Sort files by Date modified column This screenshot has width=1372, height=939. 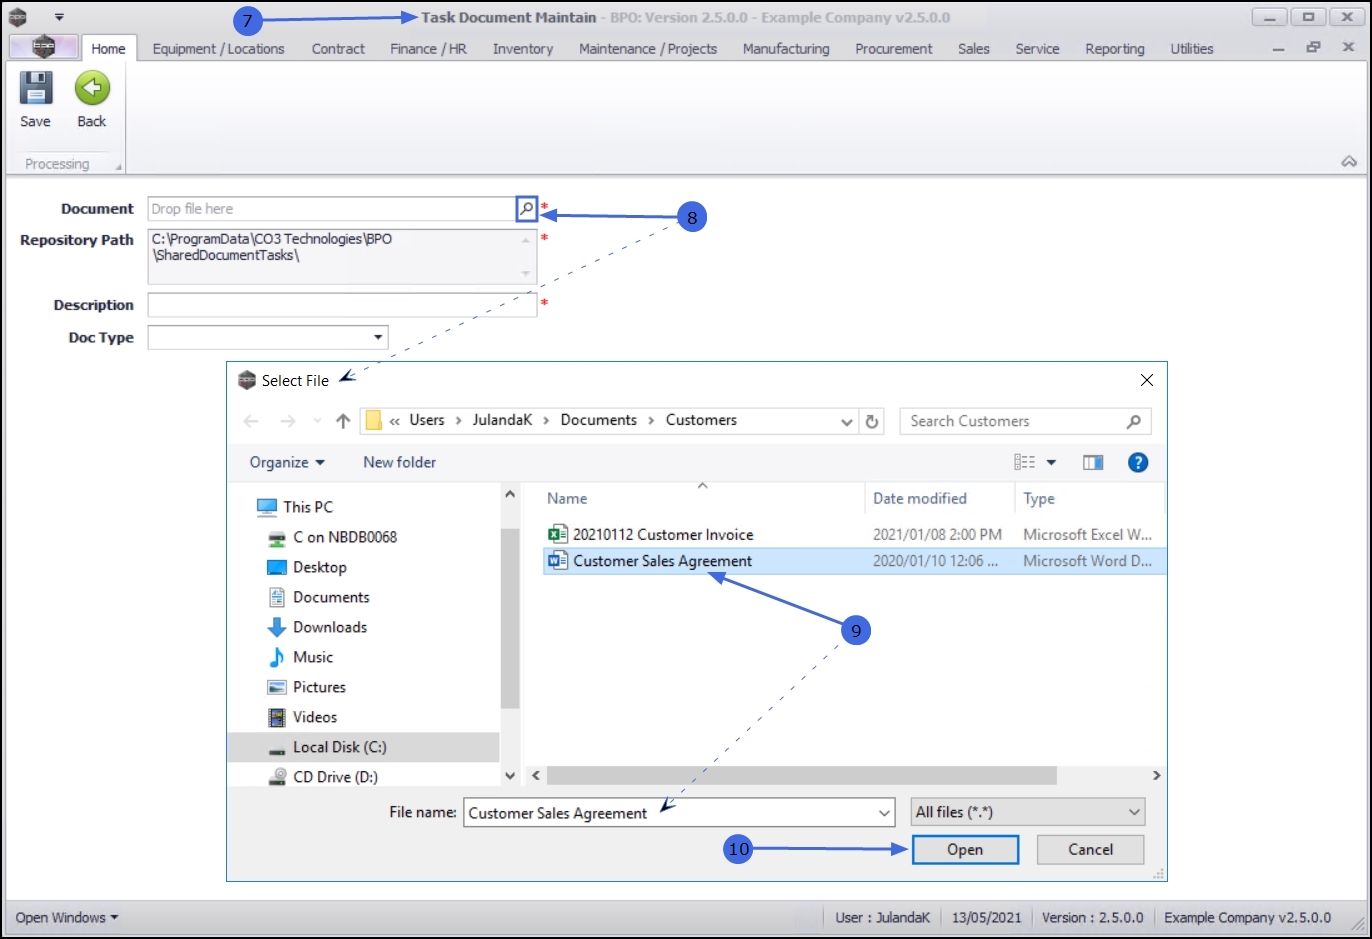920,498
